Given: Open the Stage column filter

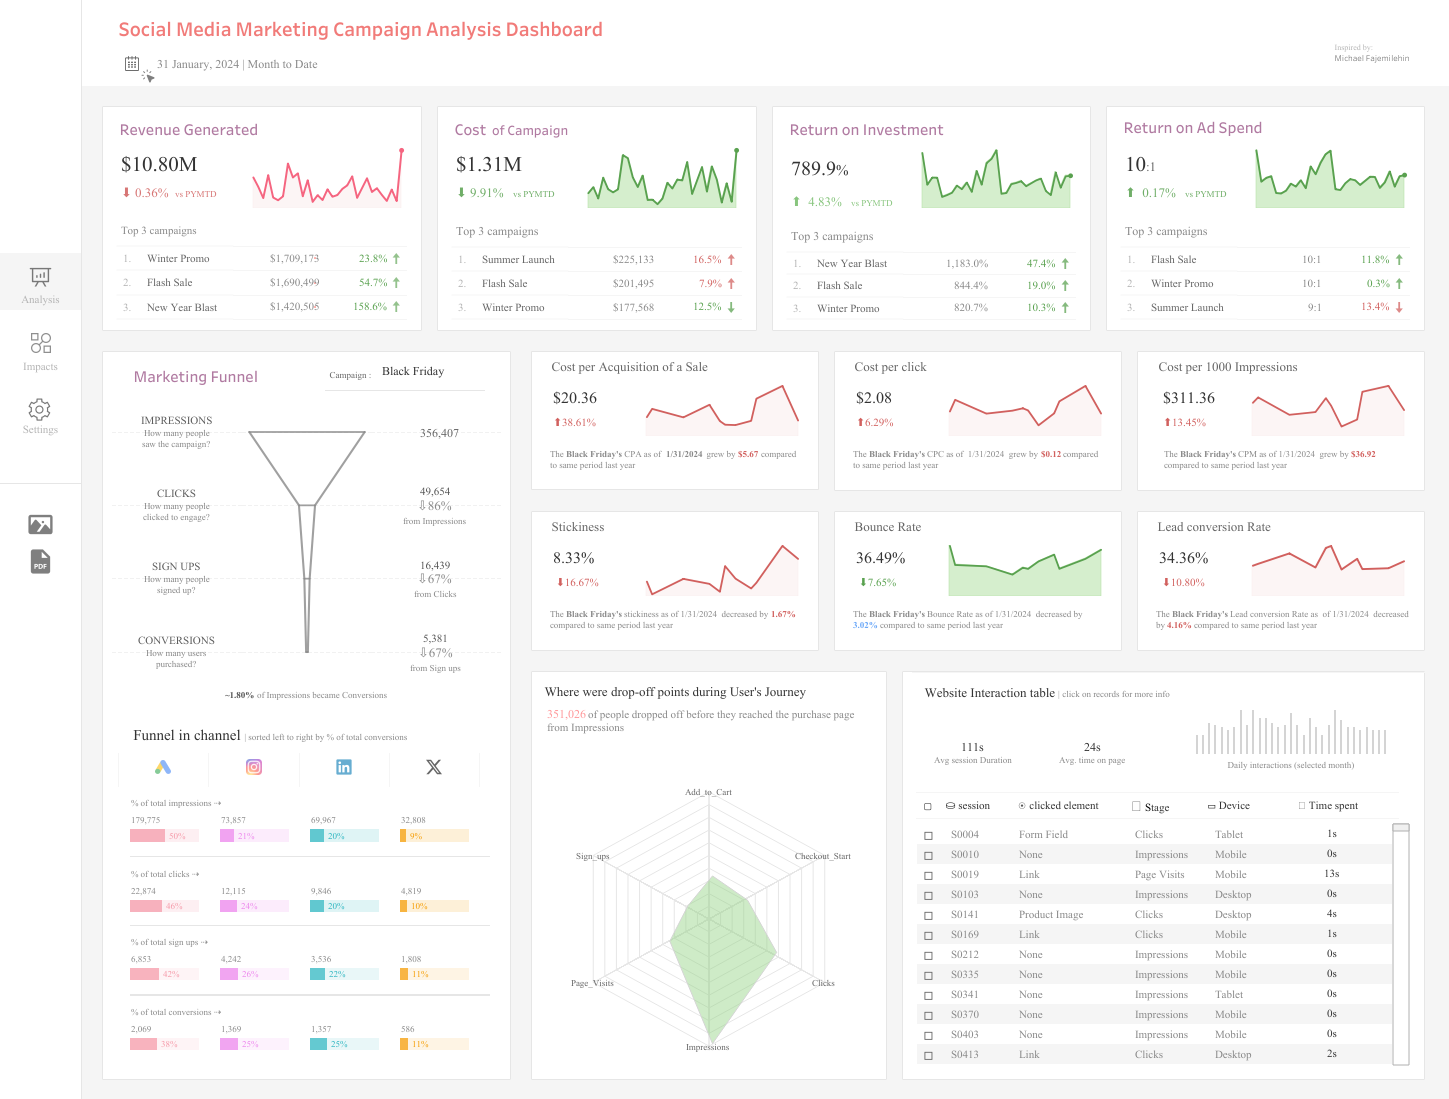Looking at the screenshot, I should [1137, 806].
